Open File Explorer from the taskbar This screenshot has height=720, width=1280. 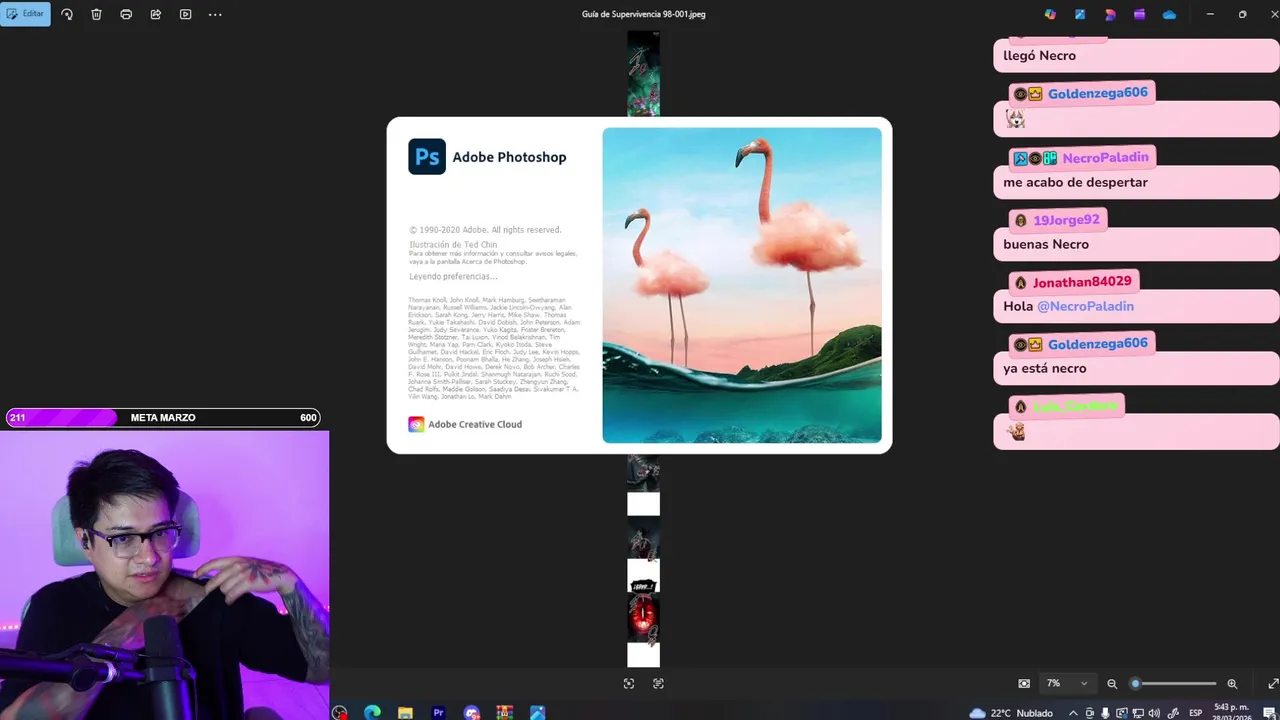(405, 713)
